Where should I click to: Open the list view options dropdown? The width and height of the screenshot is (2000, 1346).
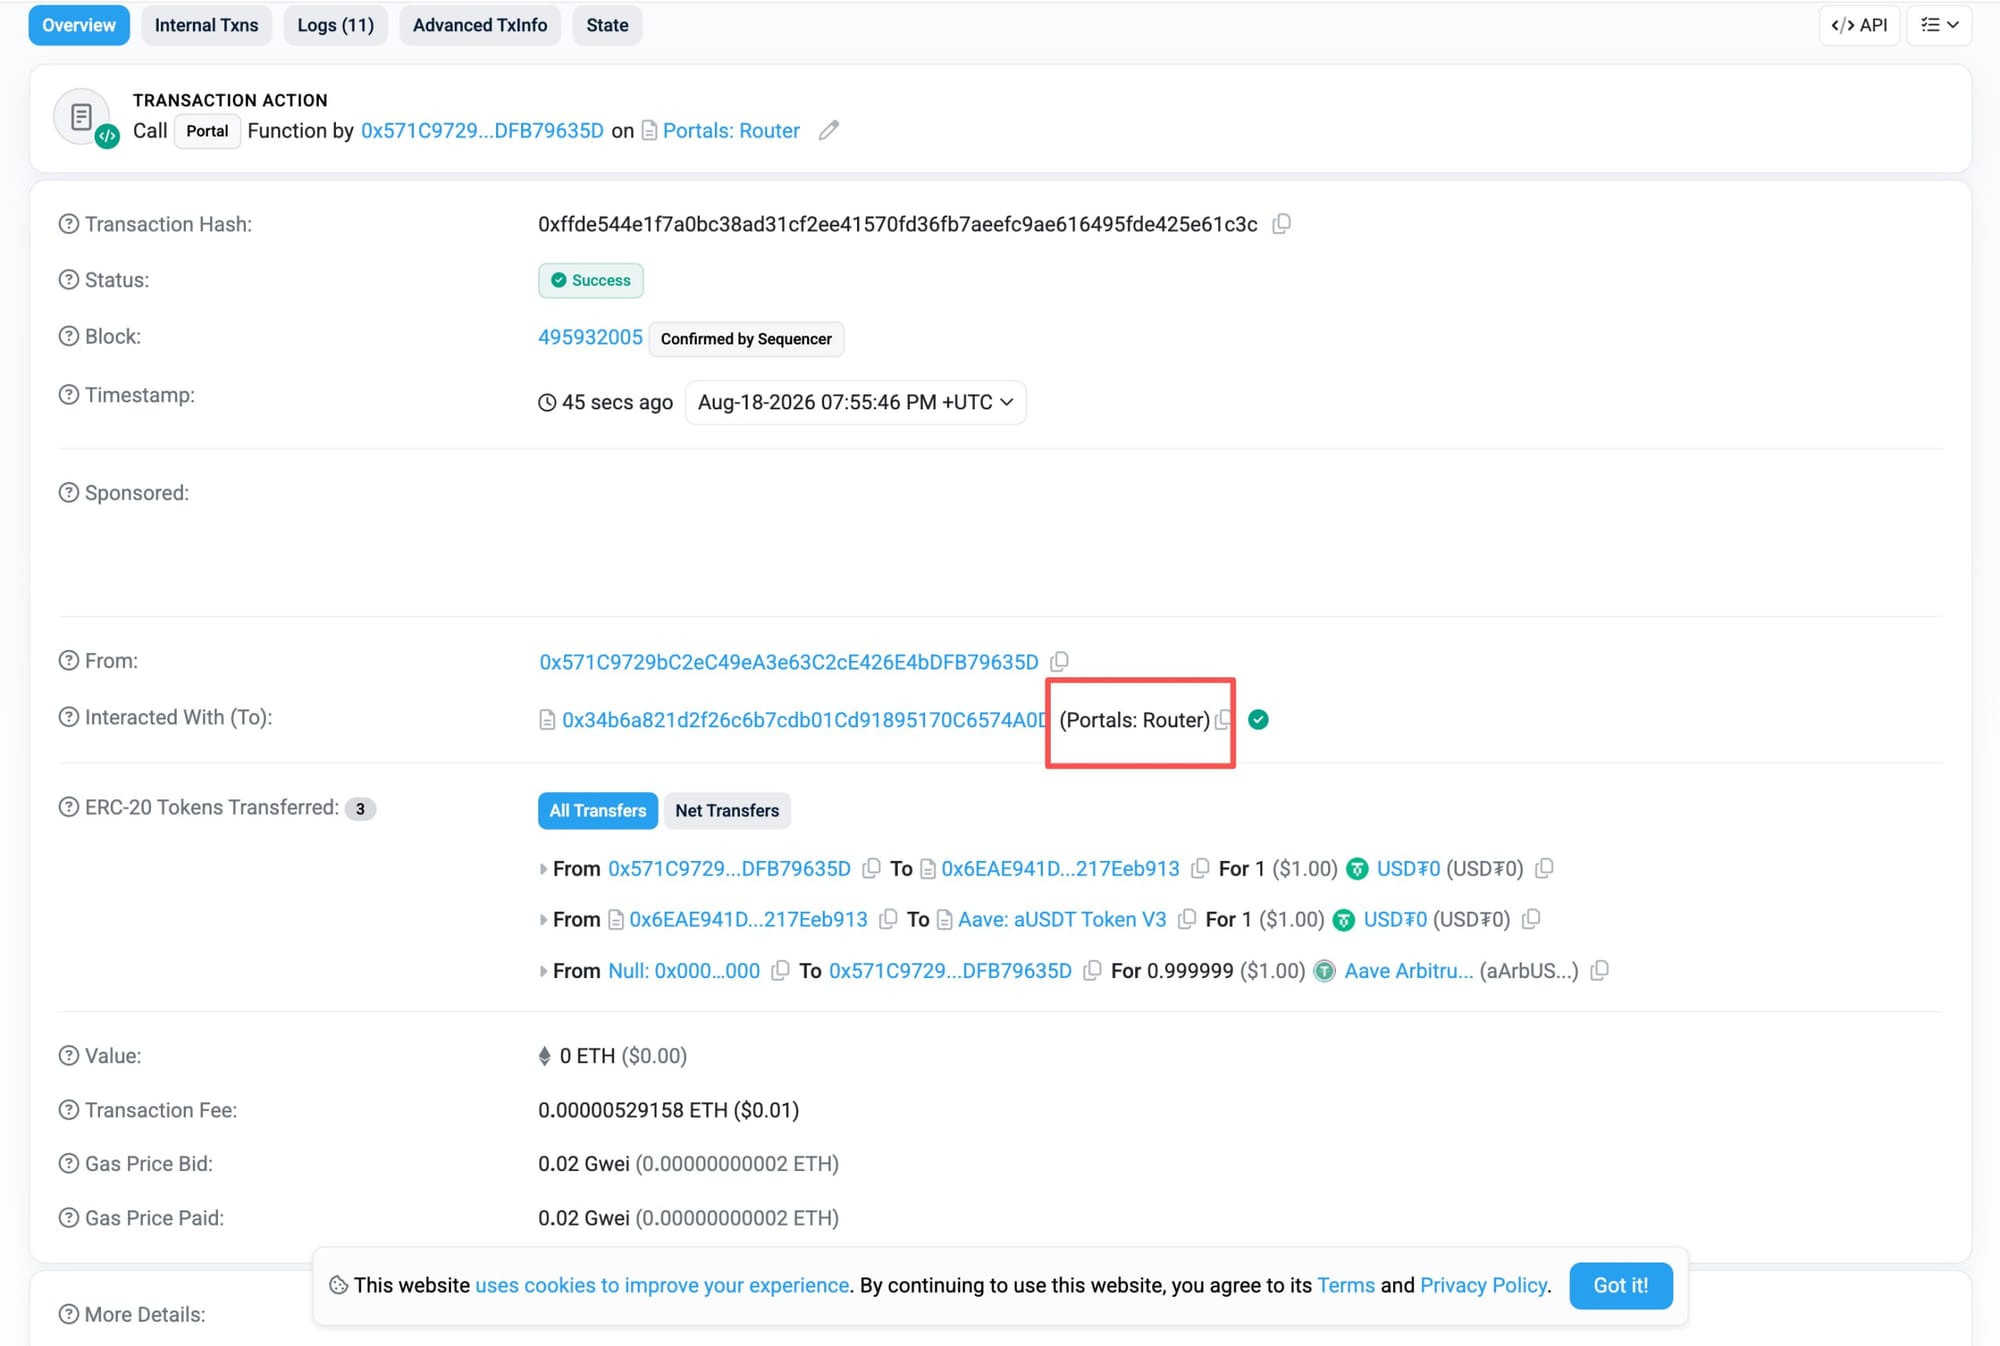[1939, 25]
